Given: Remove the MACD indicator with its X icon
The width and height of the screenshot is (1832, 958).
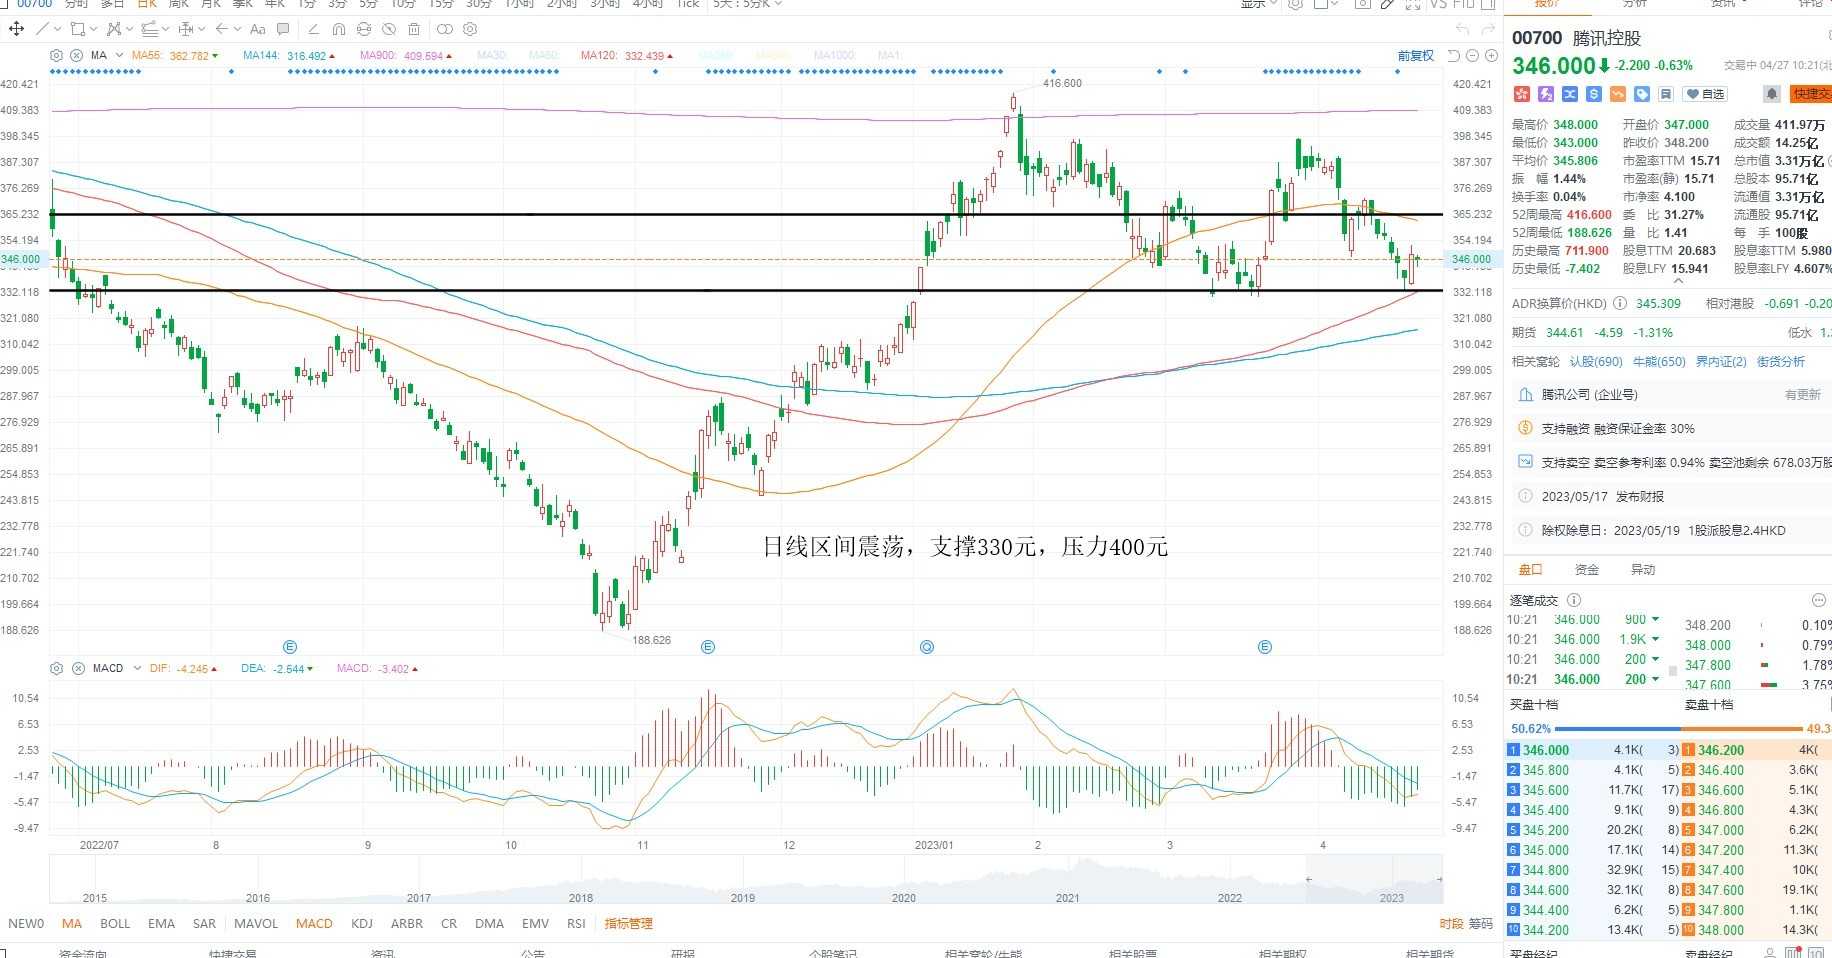Looking at the screenshot, I should [77, 668].
